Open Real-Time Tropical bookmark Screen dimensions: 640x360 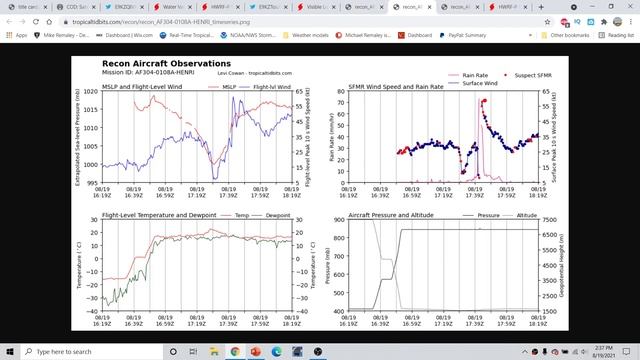pyautogui.click(x=187, y=36)
